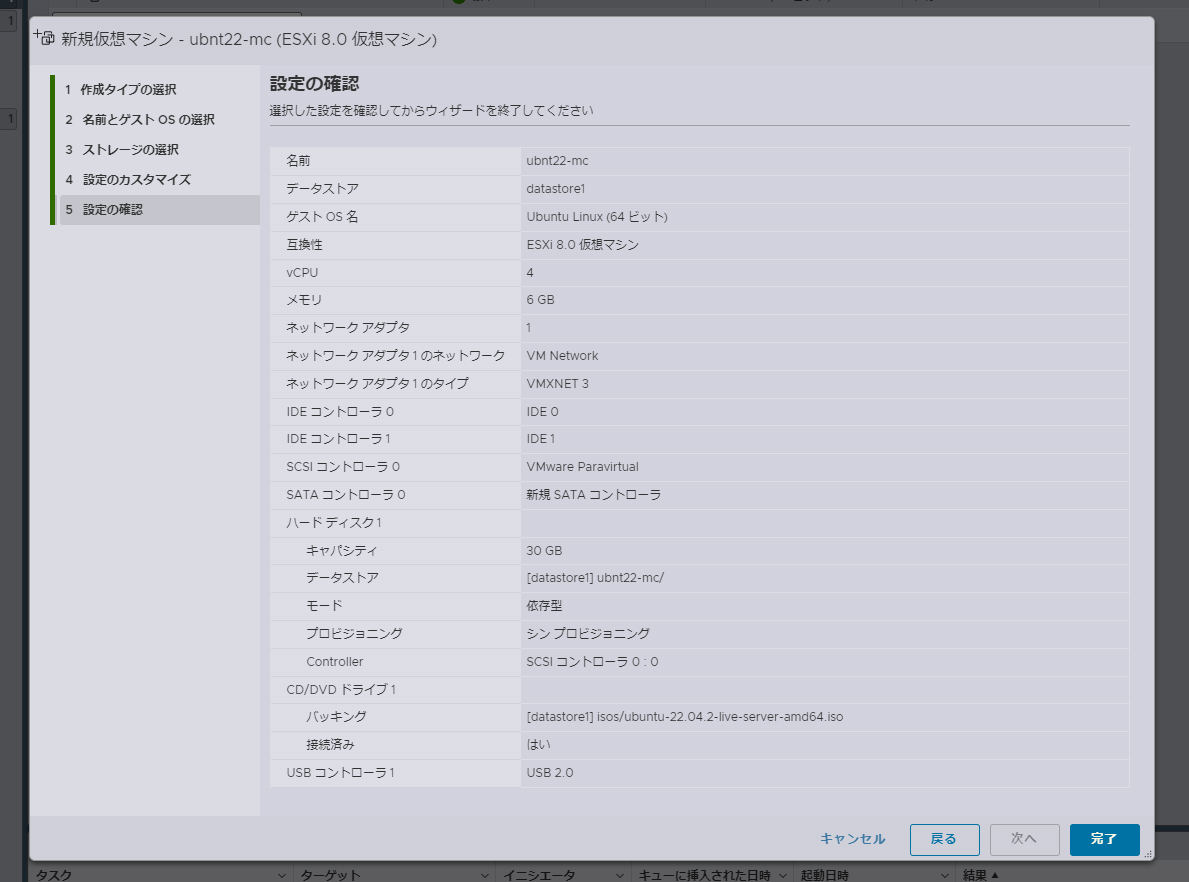The image size is (1189, 882).
Task: Click the 依存型 mode value
Action: click(544, 606)
